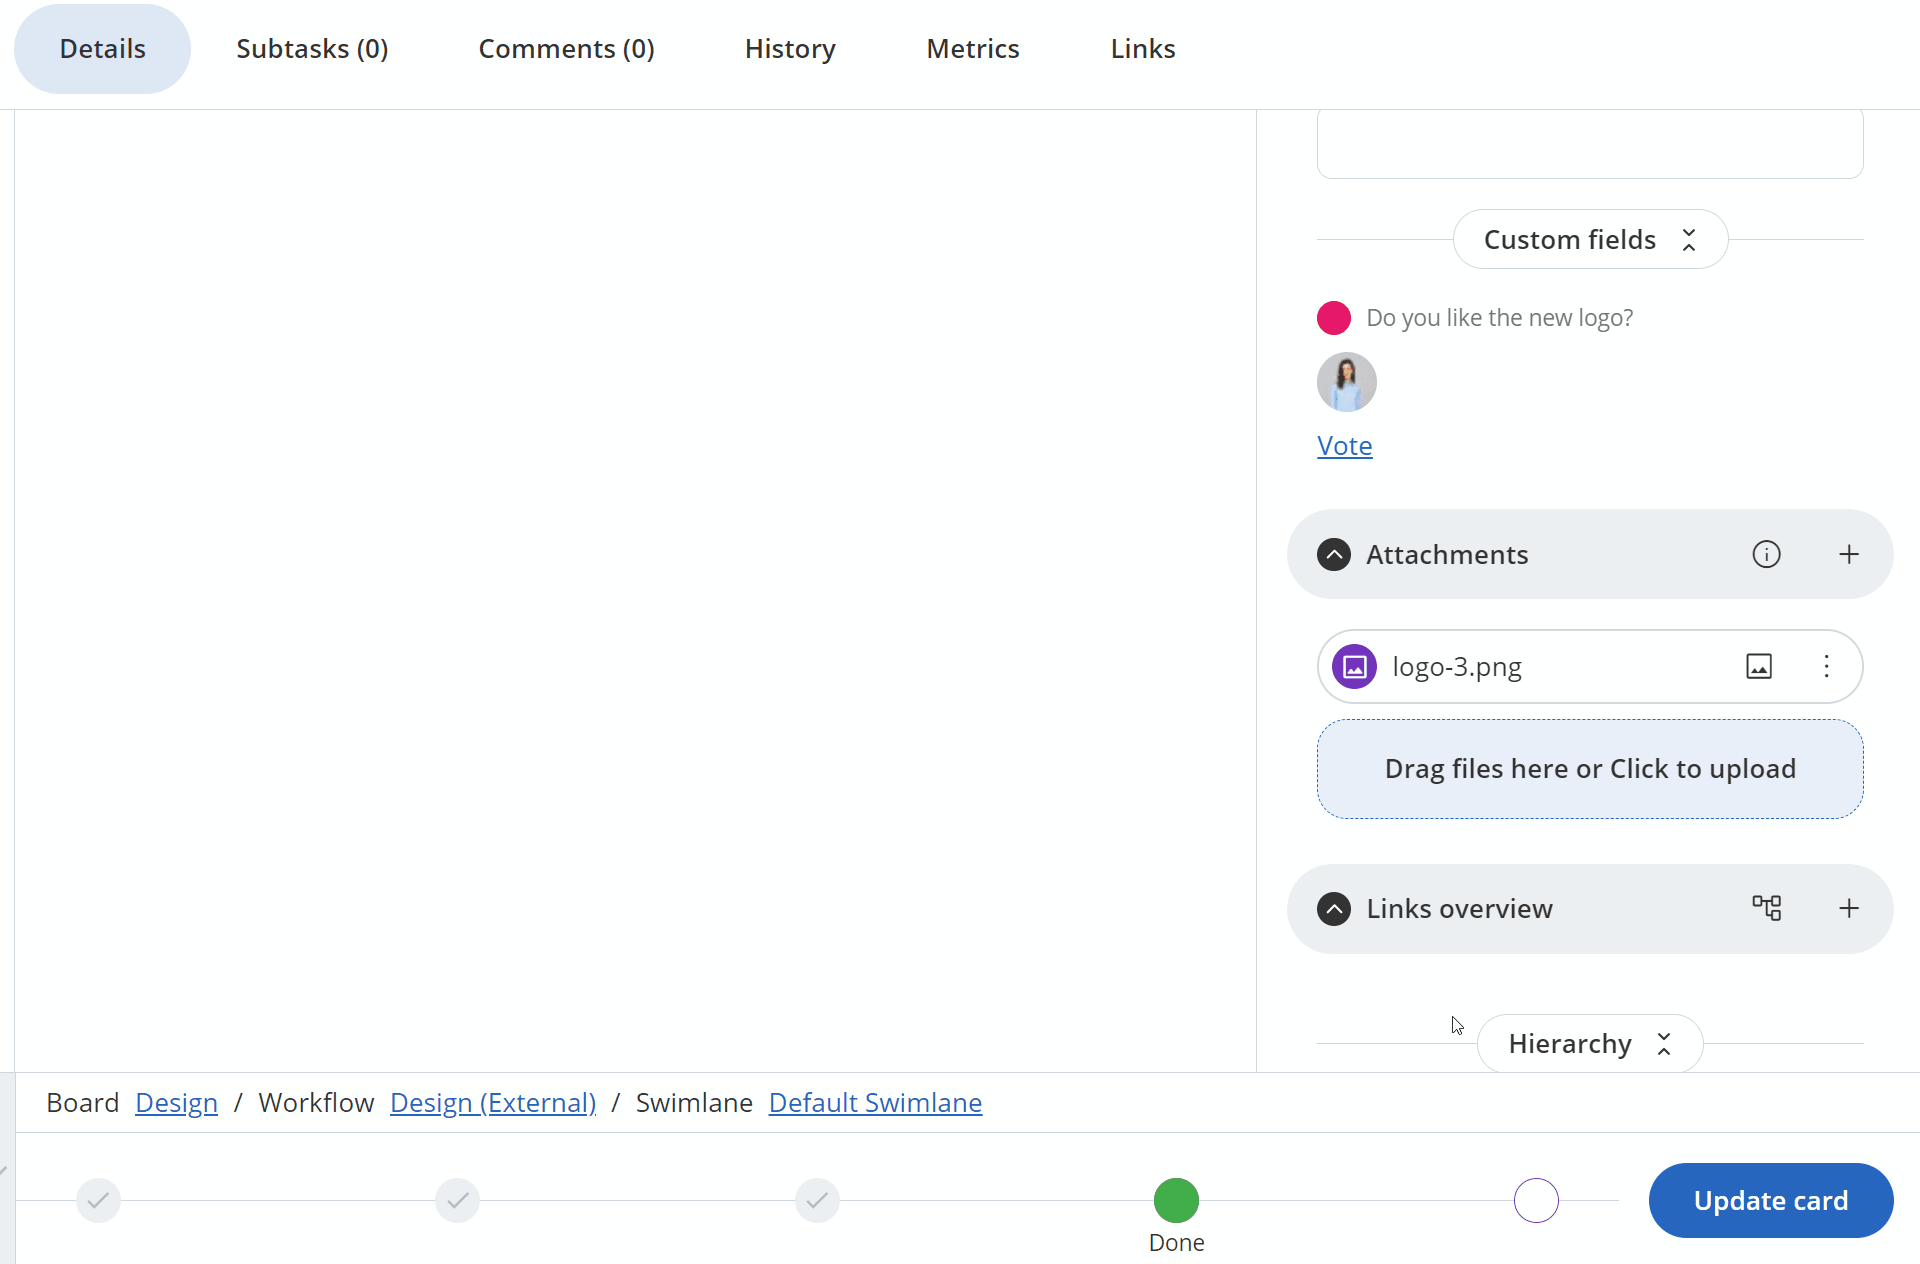The height and width of the screenshot is (1264, 1920).
Task: Switch to the History tab
Action: [789, 48]
